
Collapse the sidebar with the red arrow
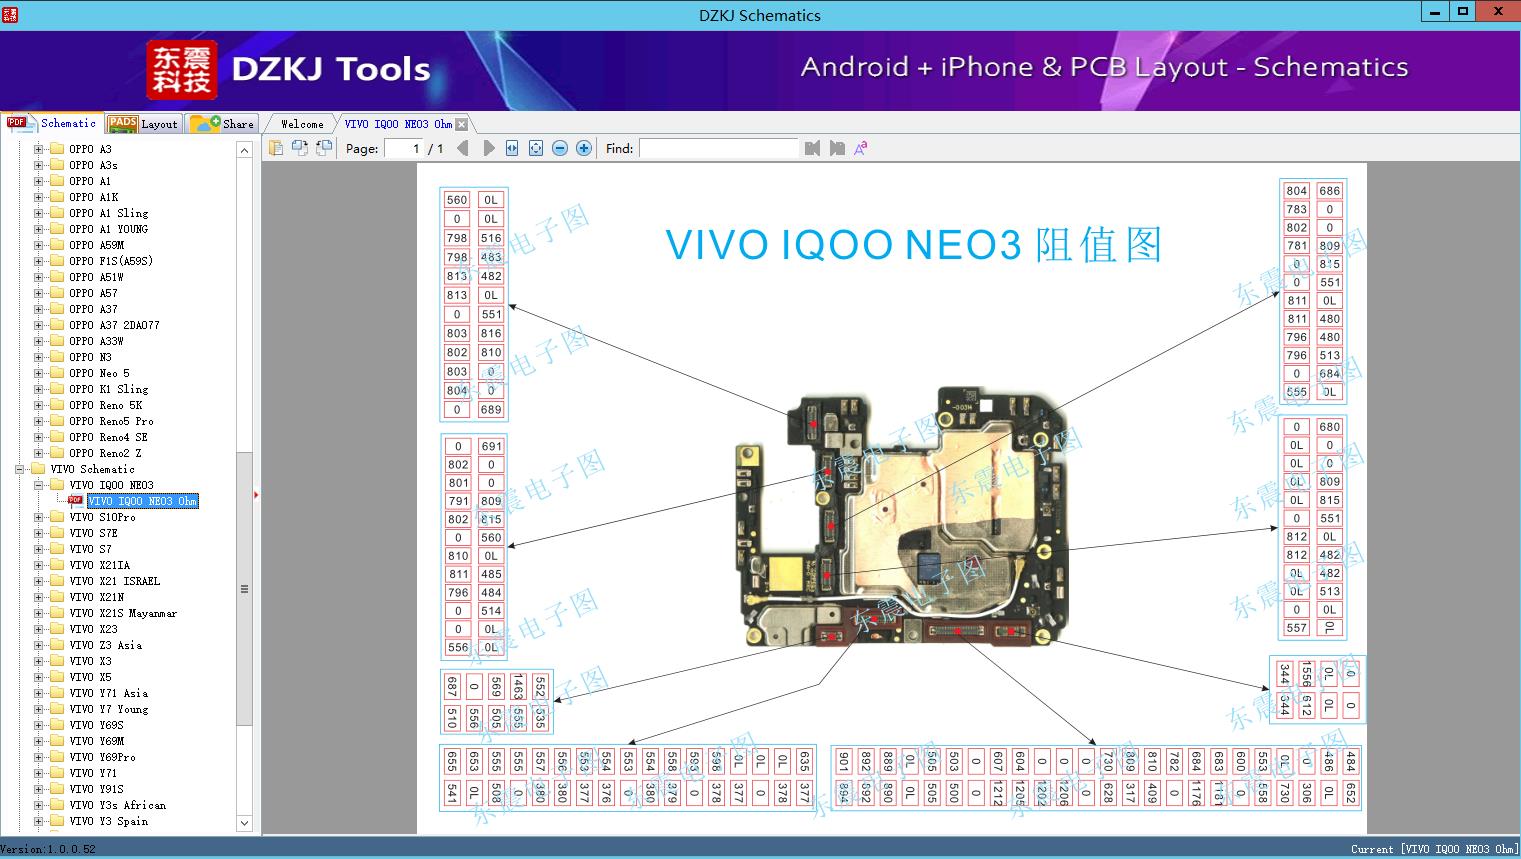[x=256, y=495]
